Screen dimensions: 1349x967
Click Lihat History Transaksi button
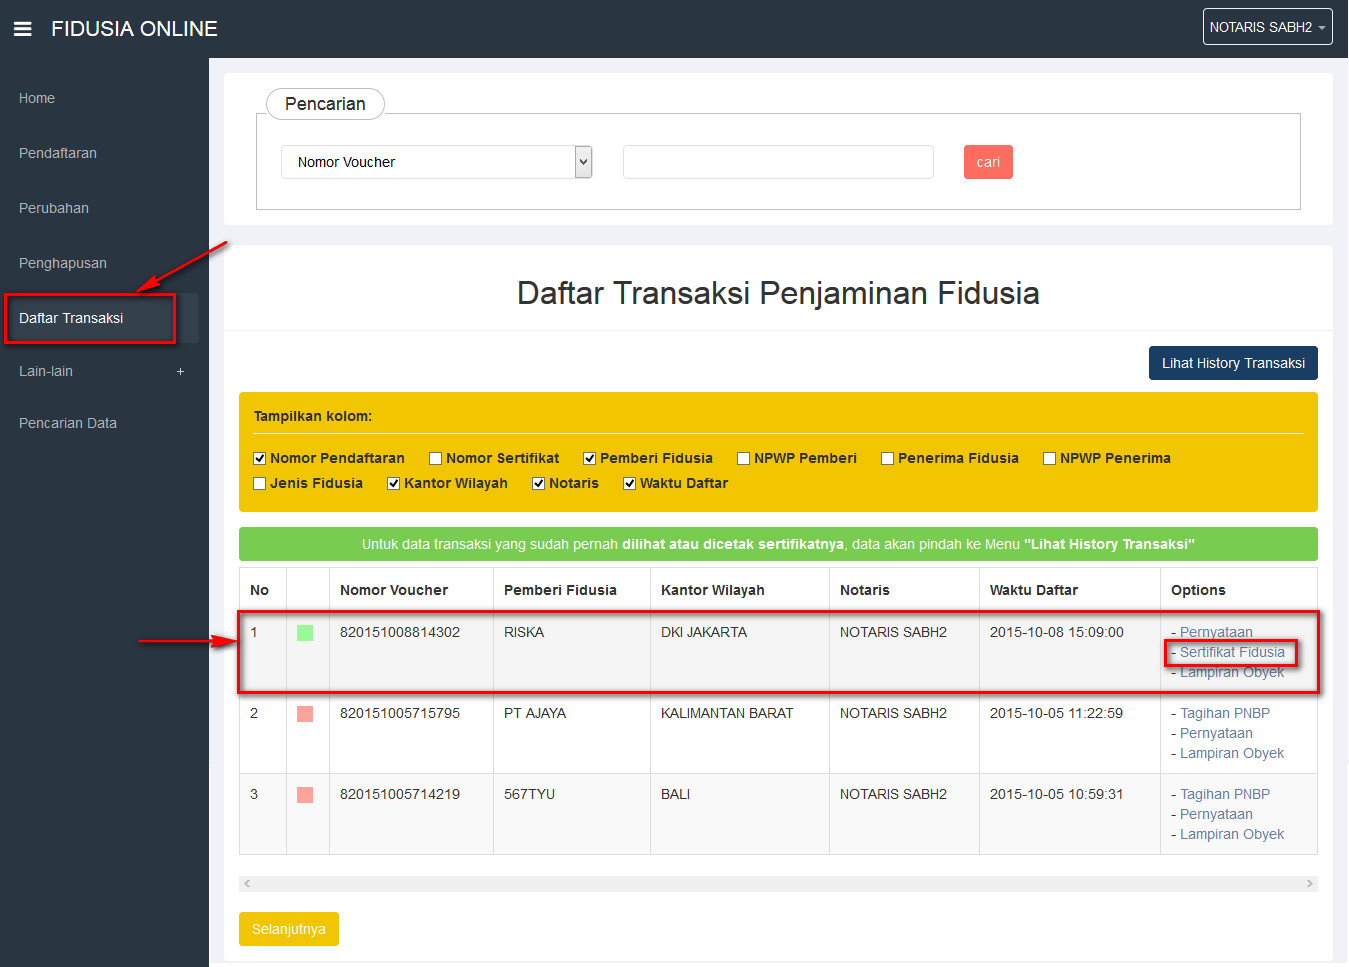coord(1232,363)
